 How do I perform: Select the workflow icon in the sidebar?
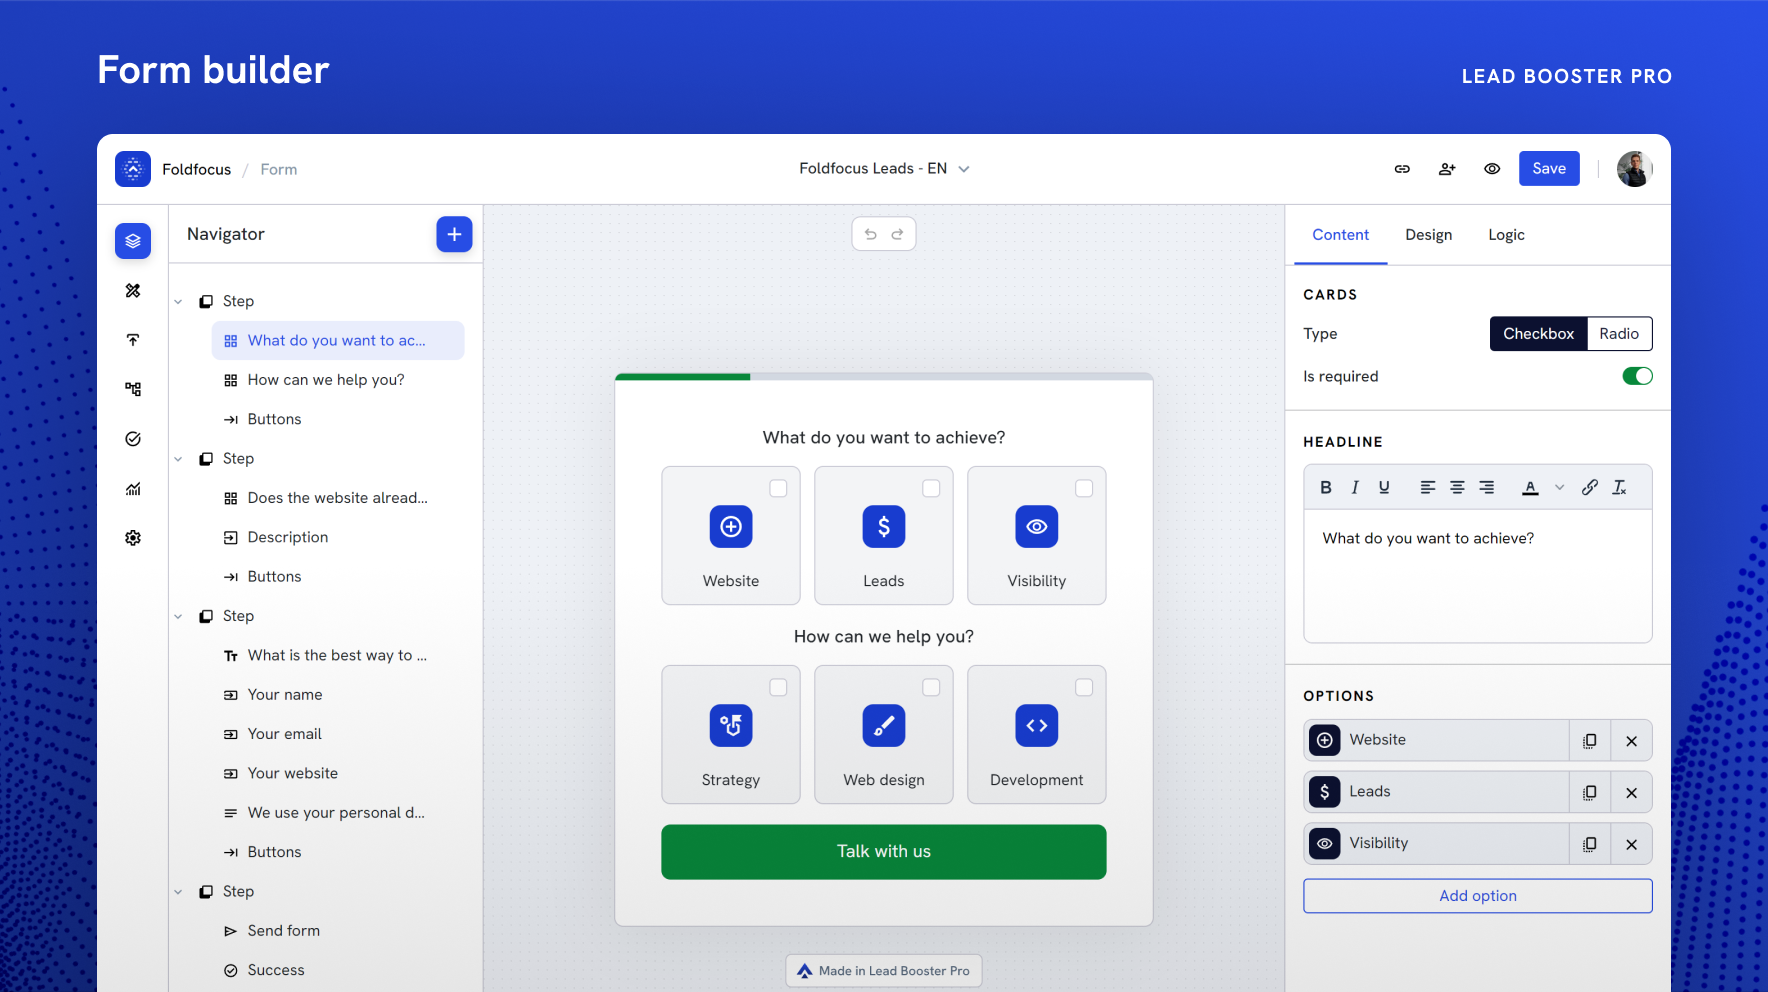coord(132,388)
